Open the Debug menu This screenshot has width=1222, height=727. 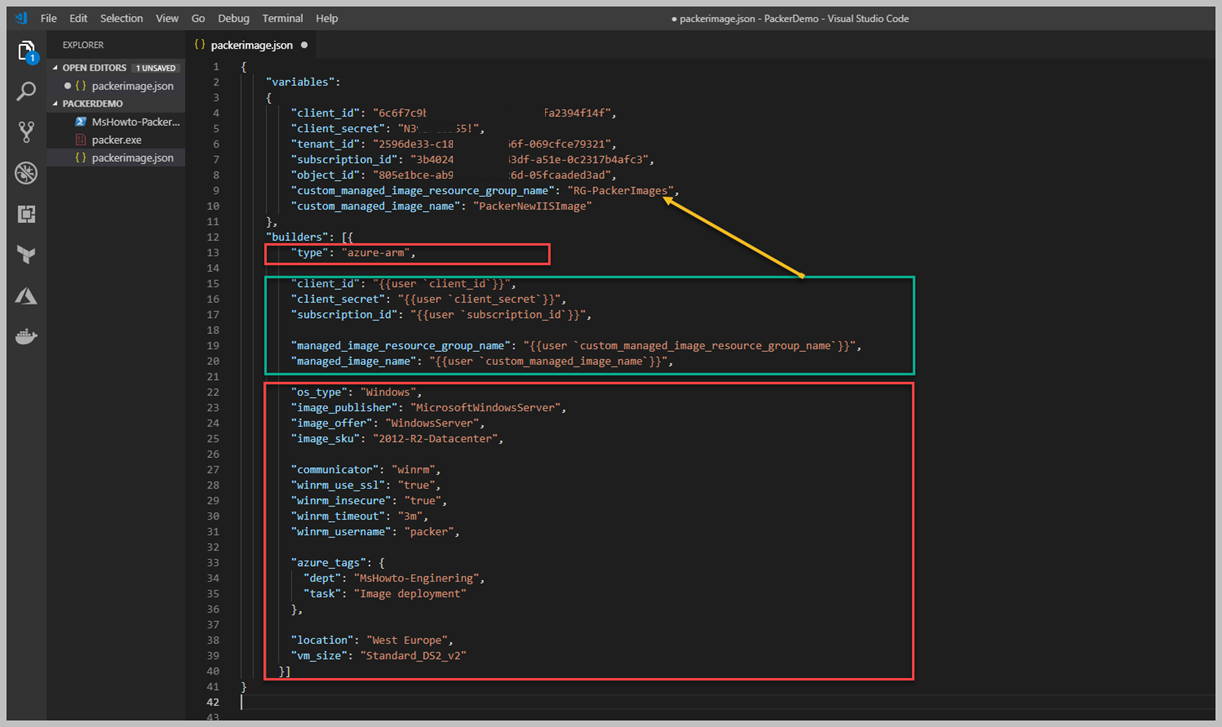click(x=234, y=18)
